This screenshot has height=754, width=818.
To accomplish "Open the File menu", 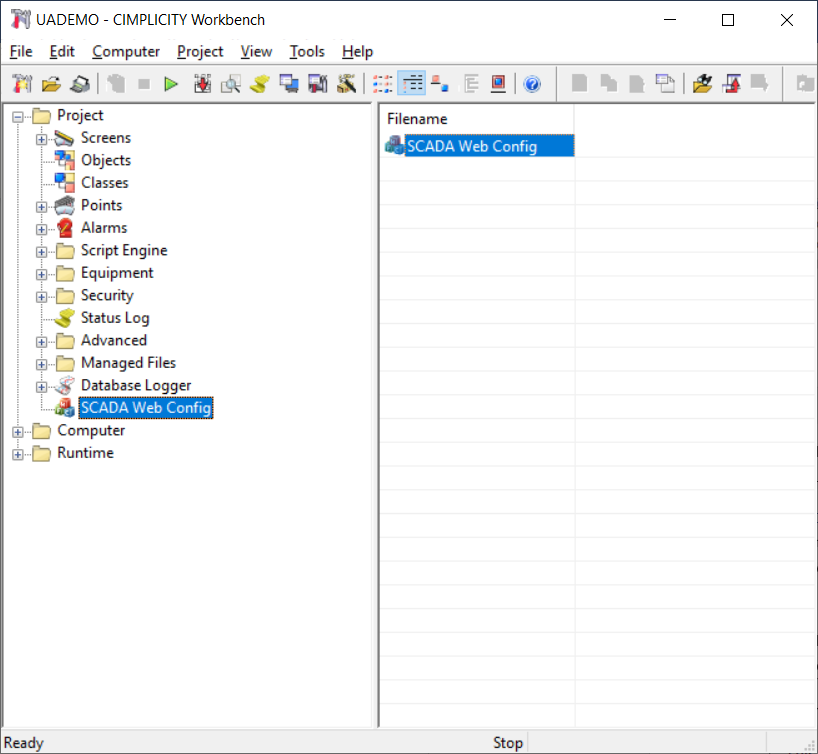I will [x=21, y=52].
